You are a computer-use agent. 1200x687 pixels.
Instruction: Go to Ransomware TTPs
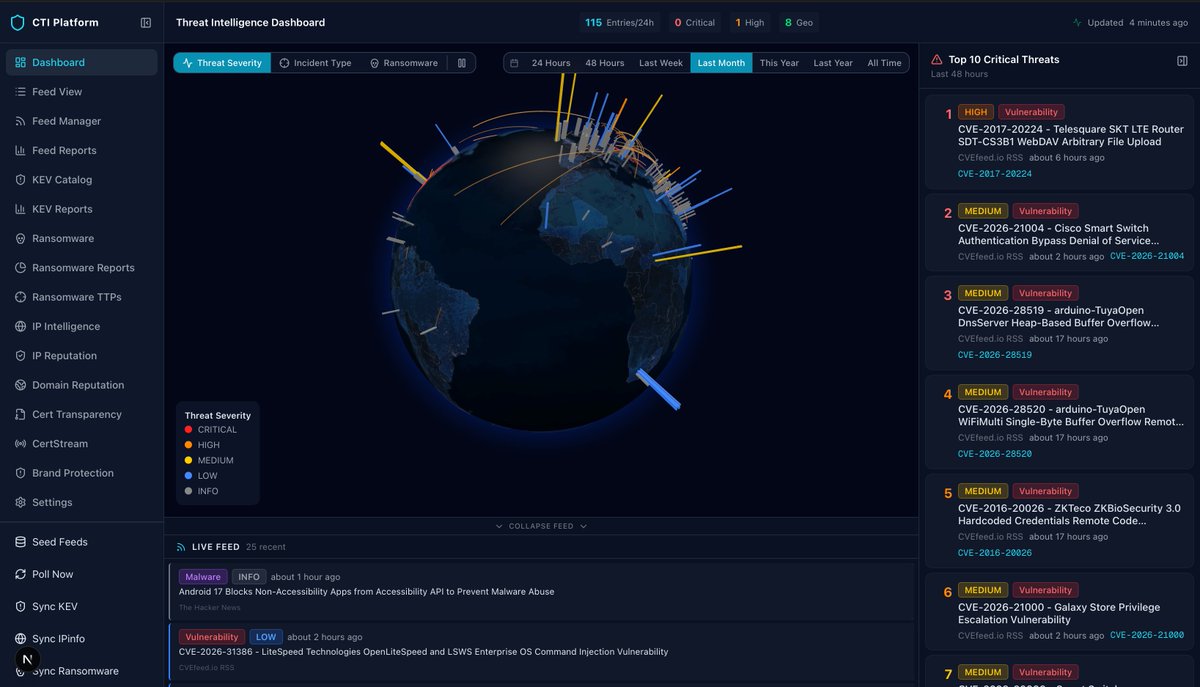(81, 297)
